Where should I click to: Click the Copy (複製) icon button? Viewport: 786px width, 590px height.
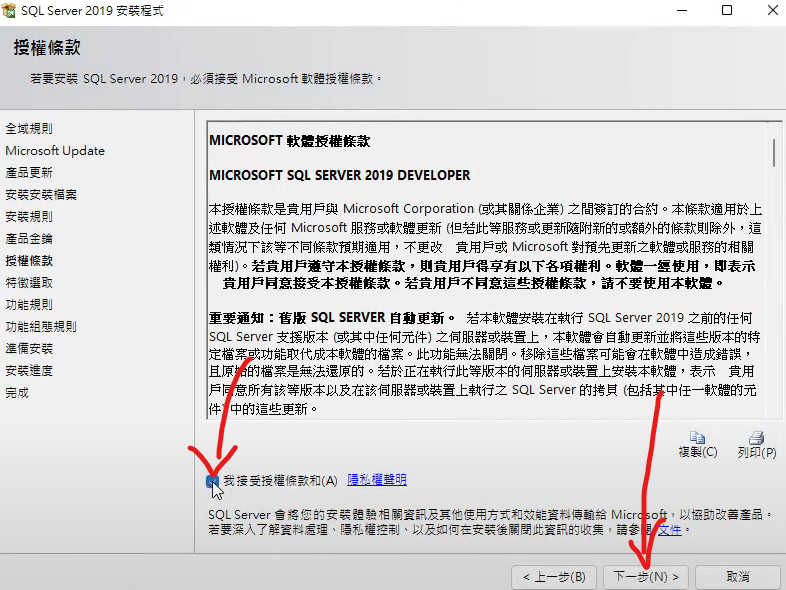(697, 444)
